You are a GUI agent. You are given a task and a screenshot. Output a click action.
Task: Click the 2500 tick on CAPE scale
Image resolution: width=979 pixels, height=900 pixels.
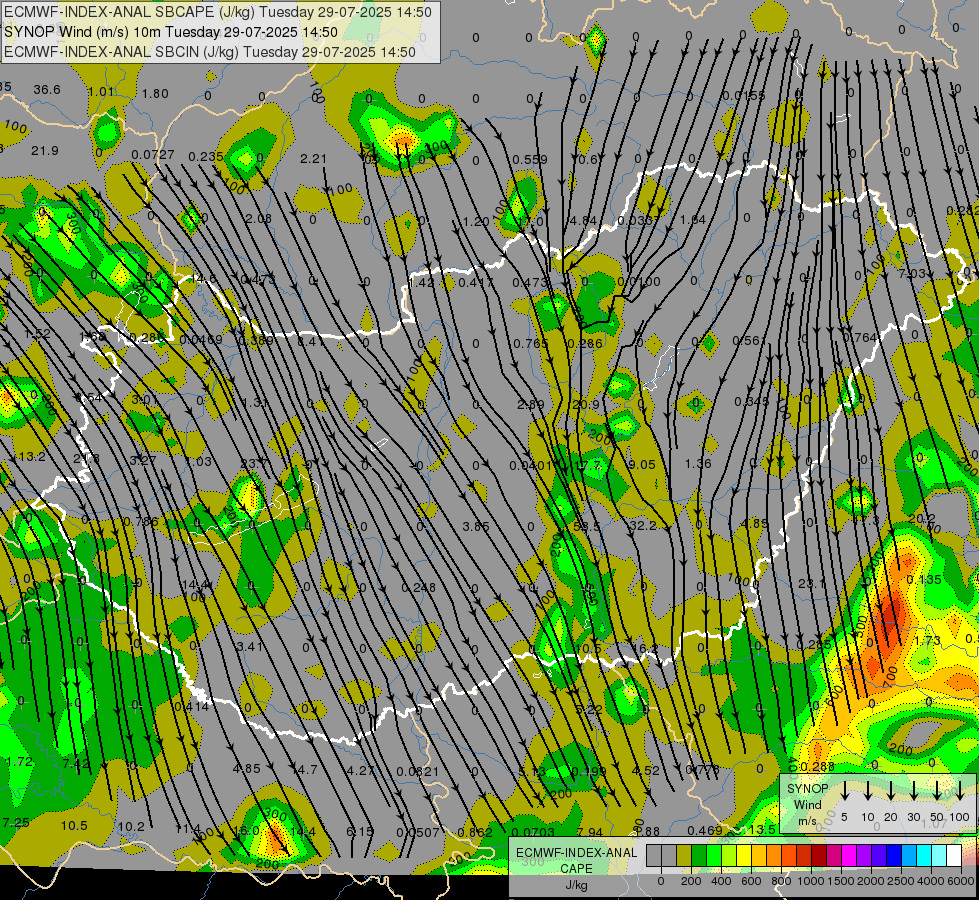[901, 881]
